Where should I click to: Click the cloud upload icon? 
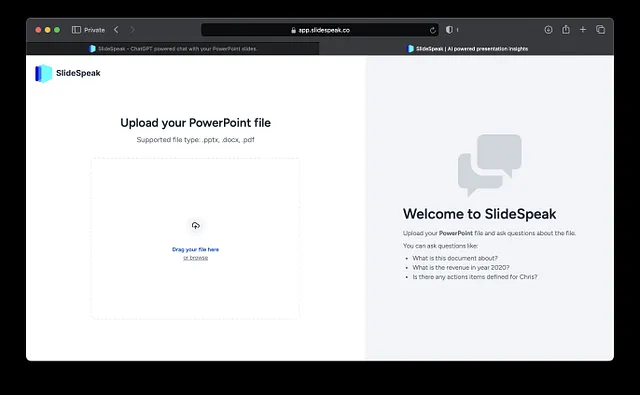(196, 225)
